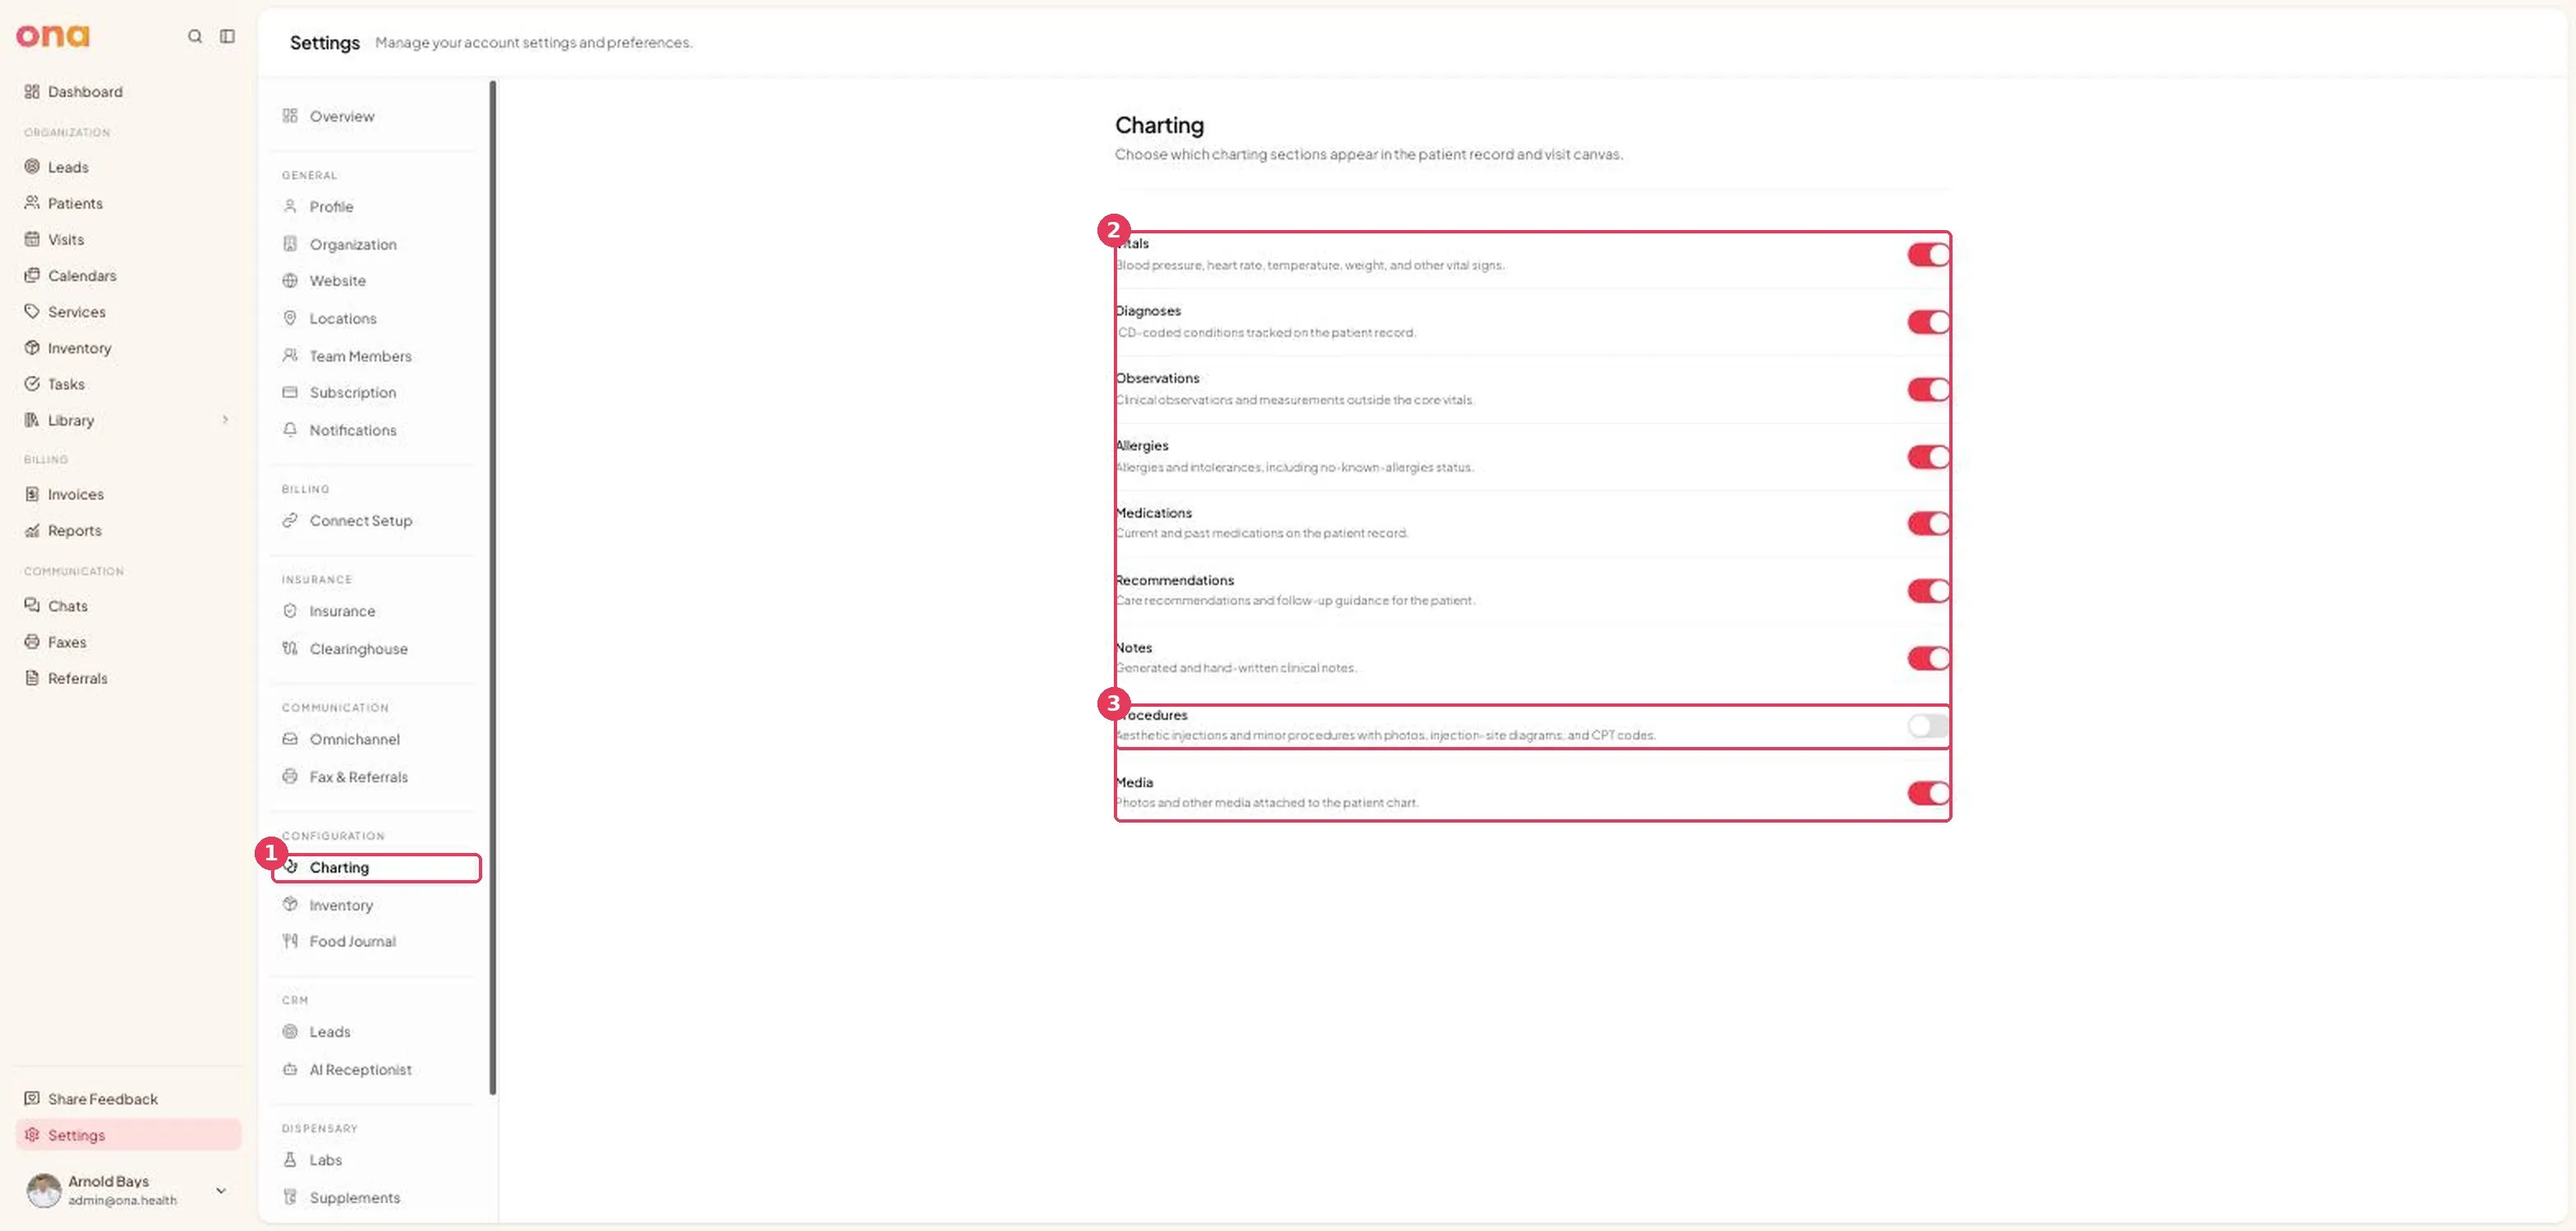Click the Labs flask icon

tap(290, 1159)
